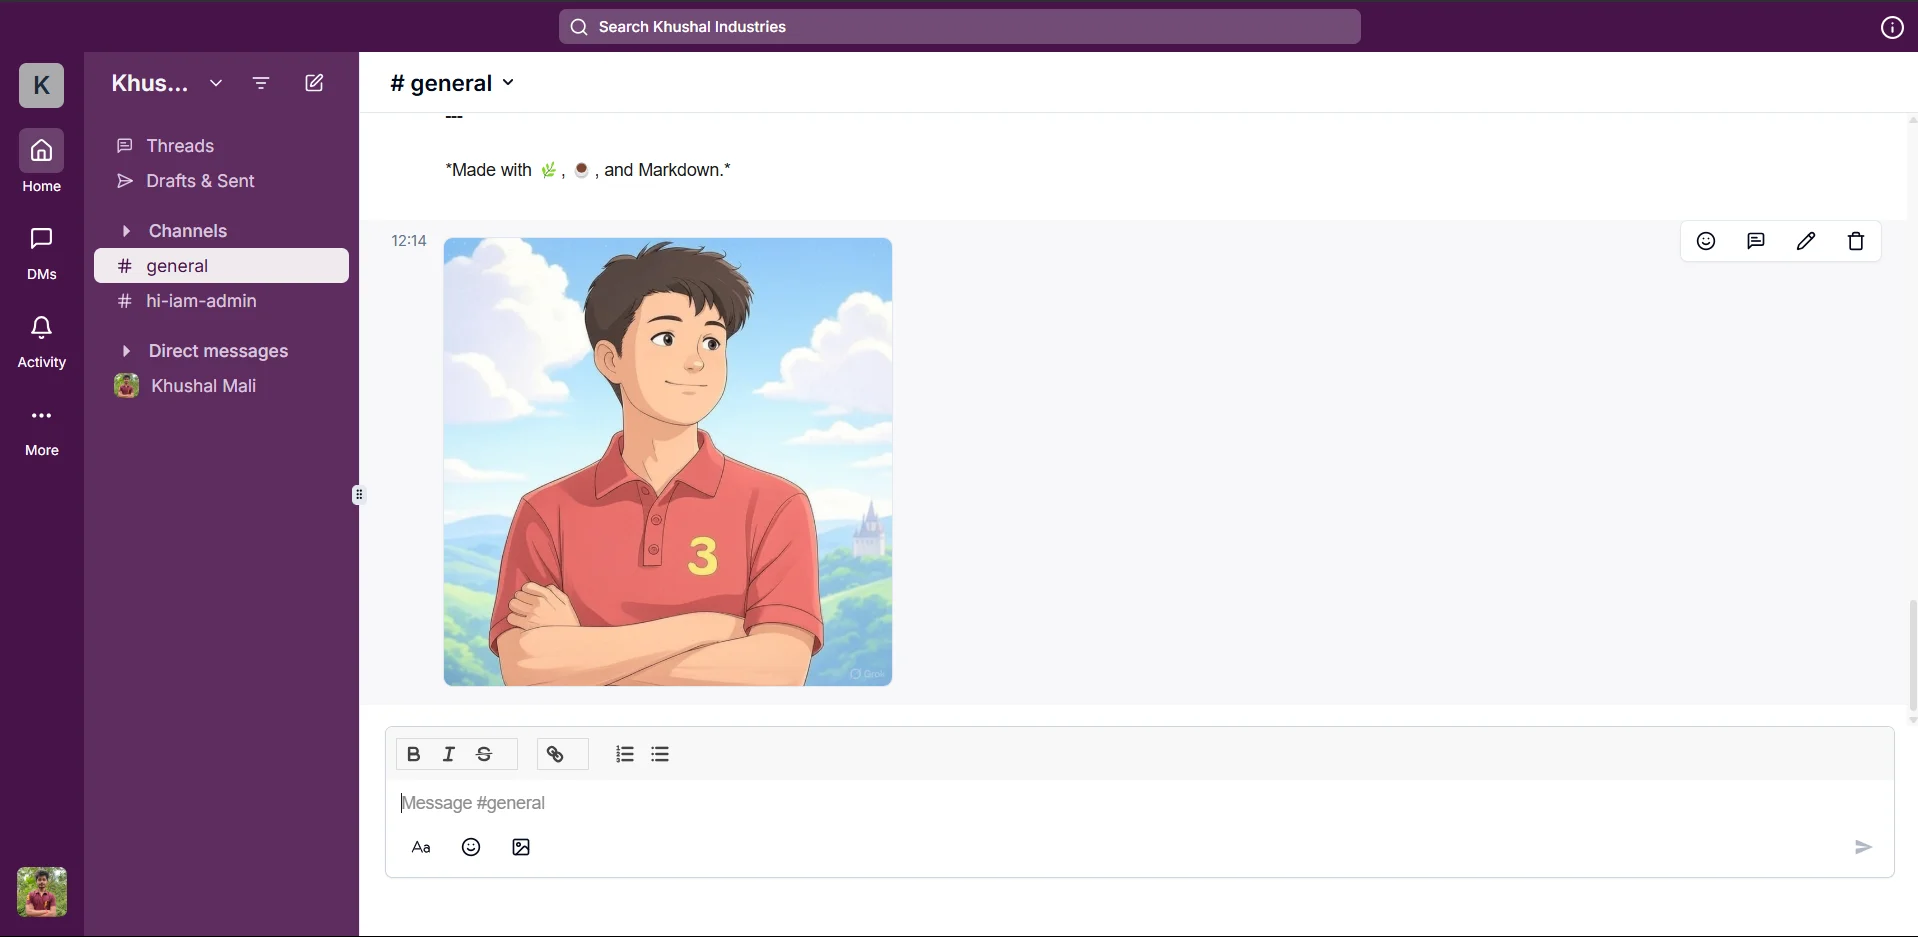Open the # general channel header dropdown
The height and width of the screenshot is (937, 1918).
(453, 83)
